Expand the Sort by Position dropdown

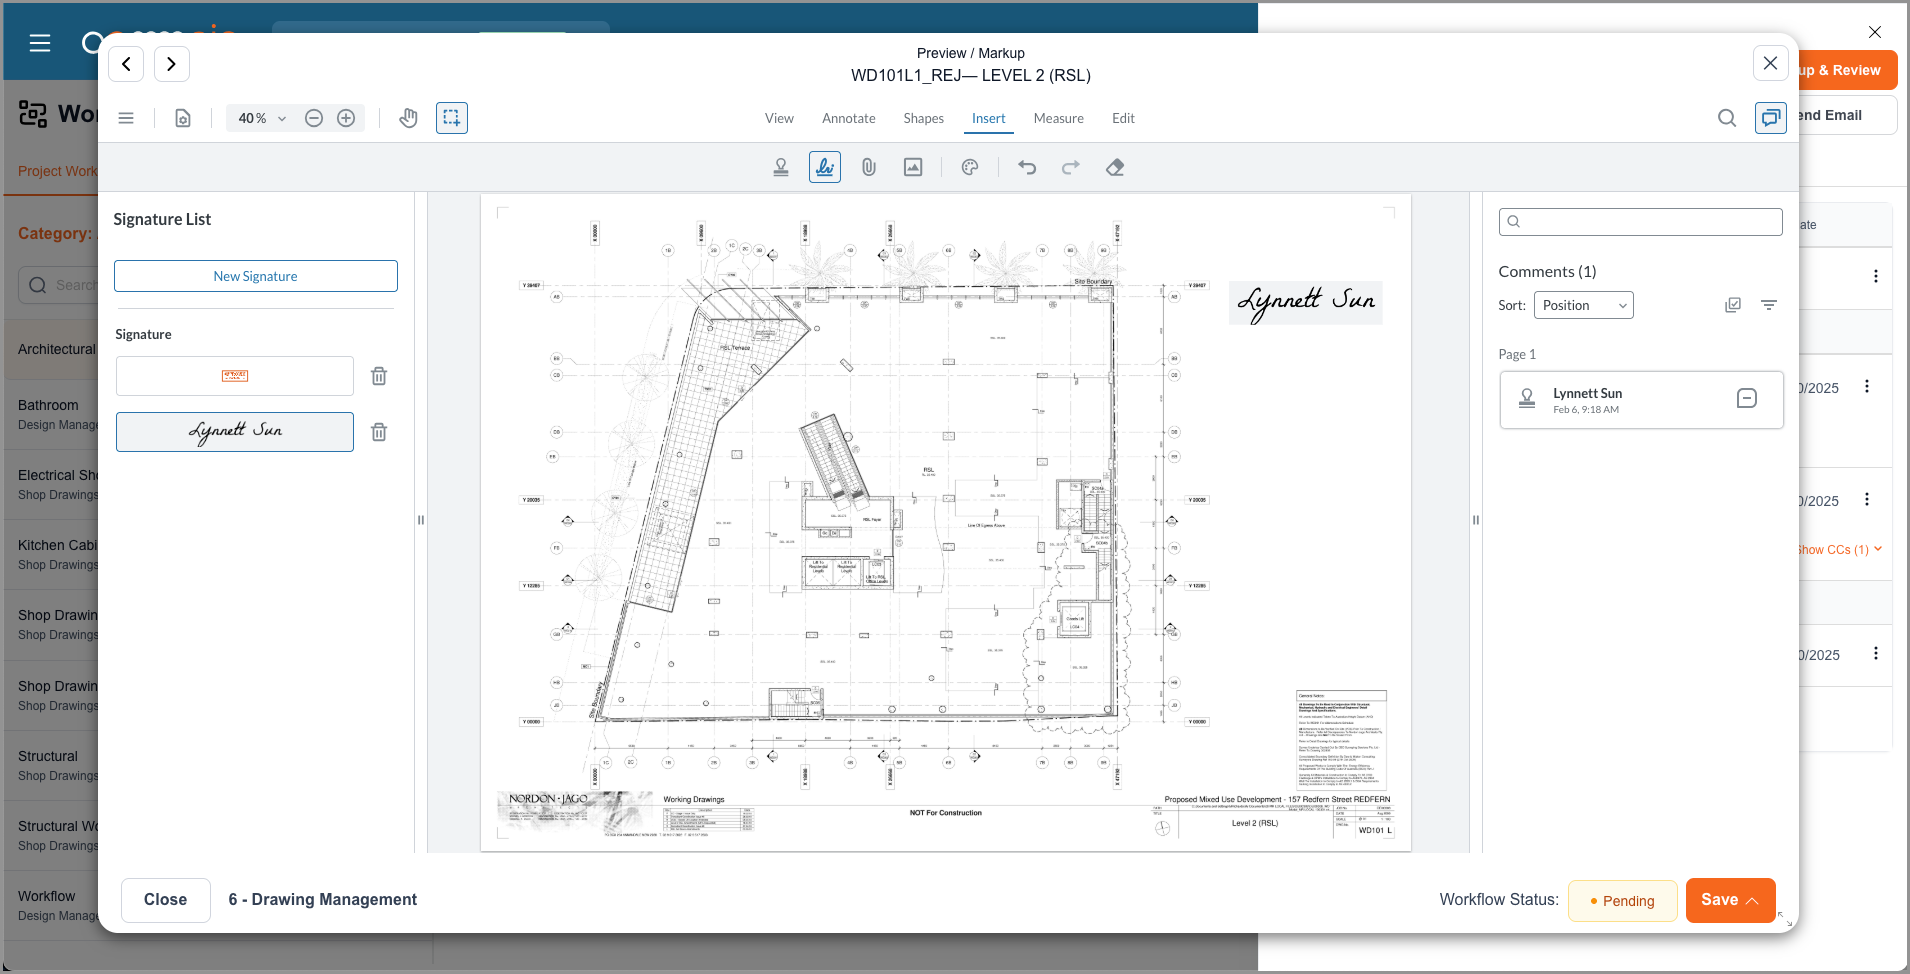coord(1583,305)
